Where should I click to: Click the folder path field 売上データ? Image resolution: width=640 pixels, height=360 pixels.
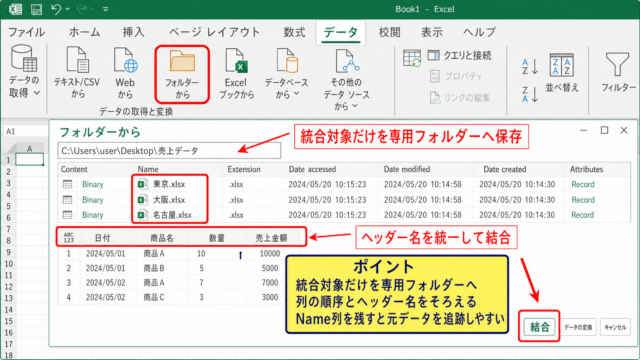tap(169, 151)
